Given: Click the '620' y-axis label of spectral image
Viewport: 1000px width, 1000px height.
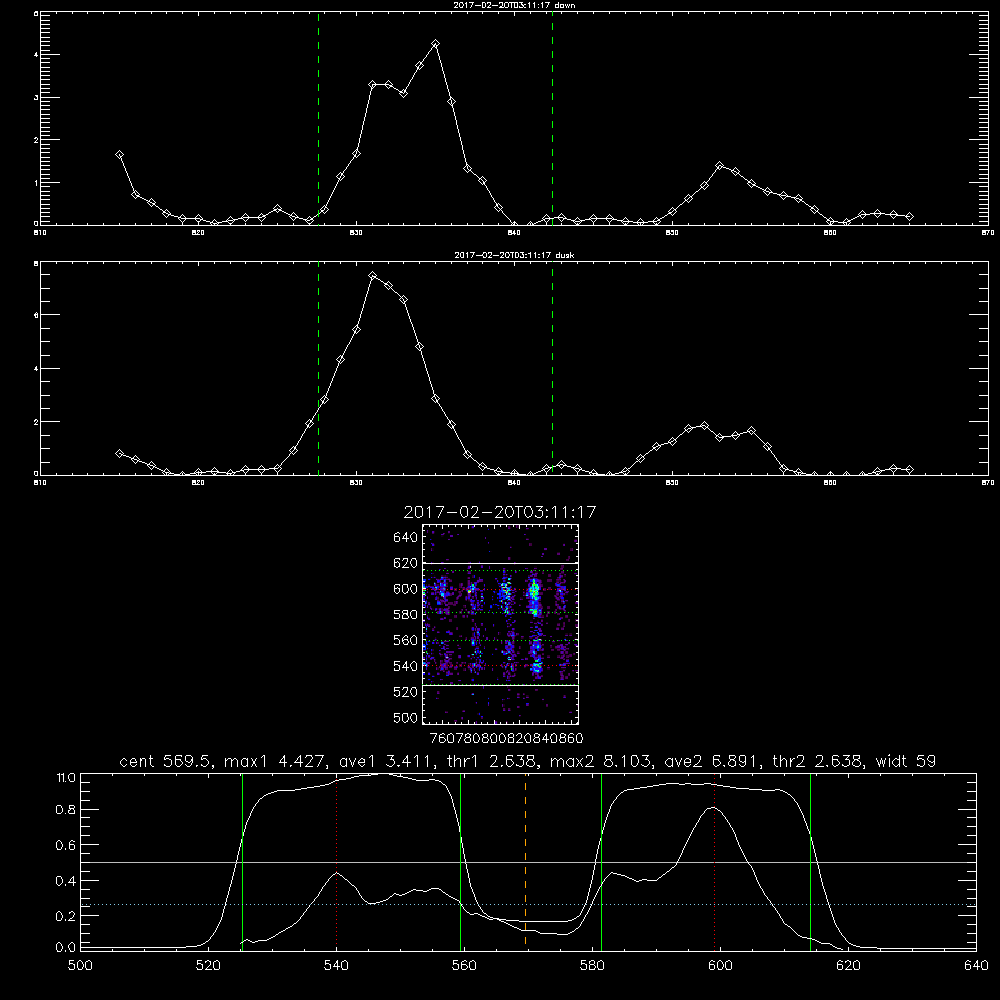Looking at the screenshot, I should 406,563.
